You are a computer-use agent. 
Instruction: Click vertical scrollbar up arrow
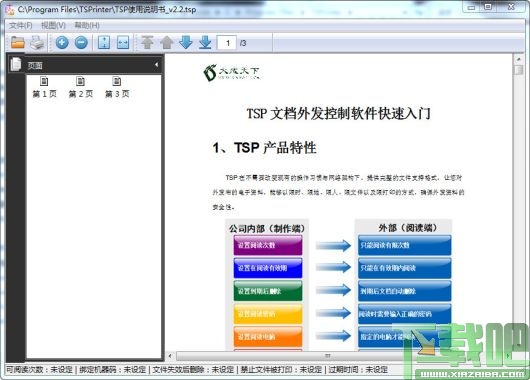[x=519, y=60]
